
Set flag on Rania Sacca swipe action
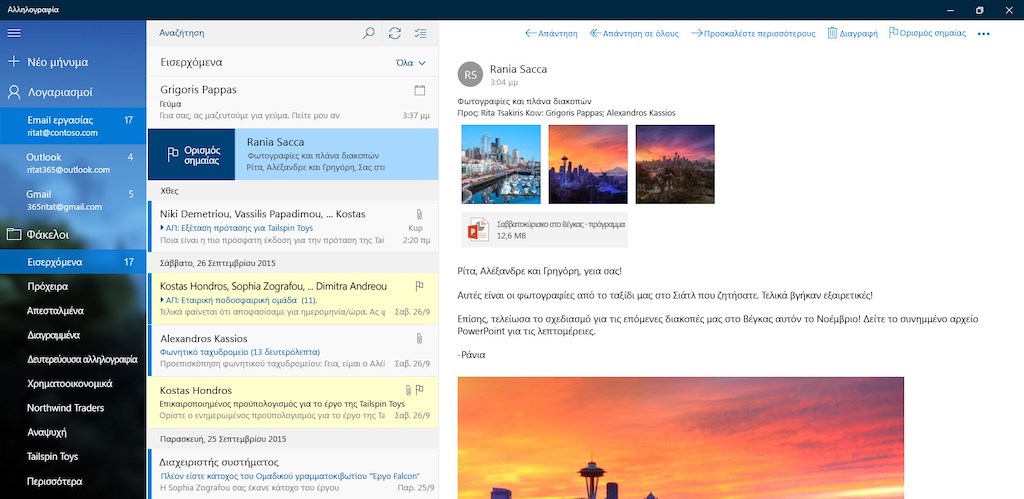pos(191,155)
